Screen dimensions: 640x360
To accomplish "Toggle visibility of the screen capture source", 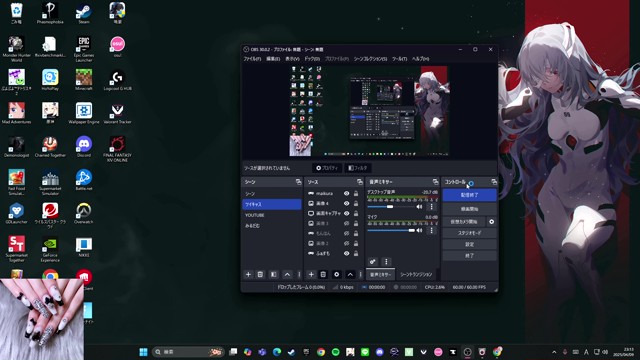I will point(347,213).
